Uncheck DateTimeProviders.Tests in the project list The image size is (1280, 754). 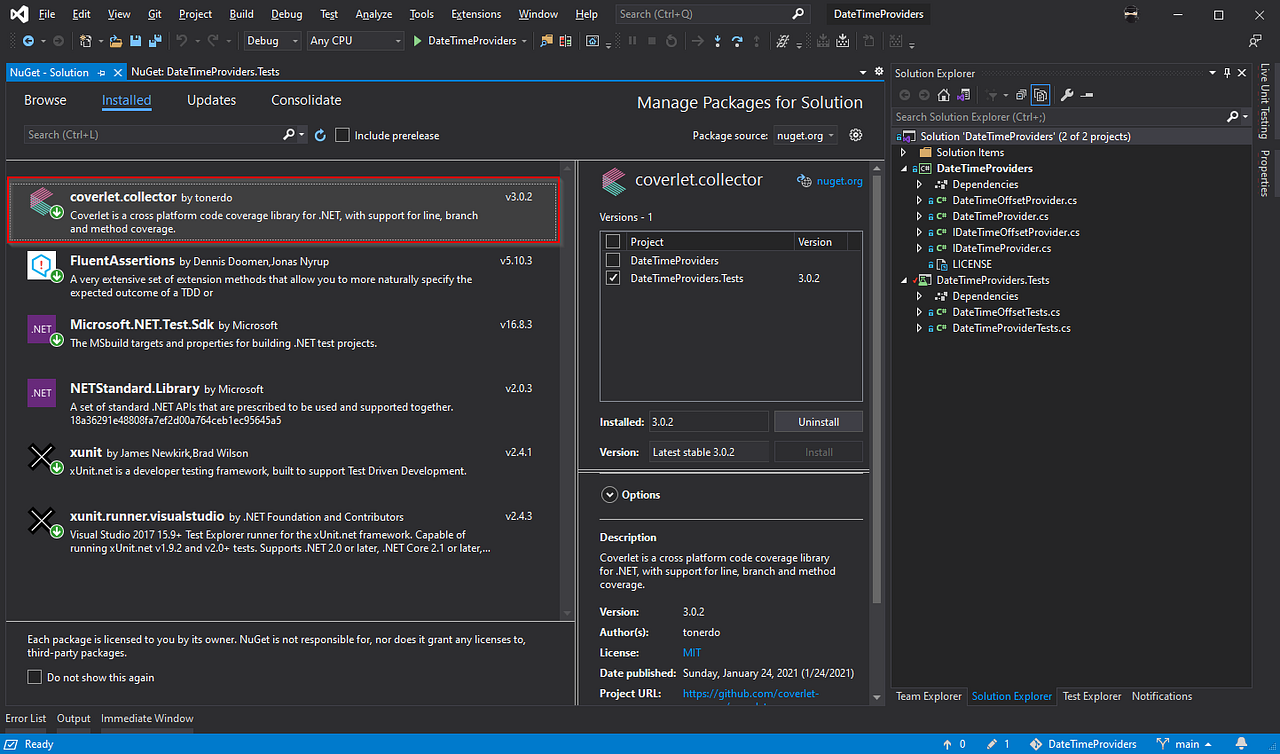click(613, 278)
